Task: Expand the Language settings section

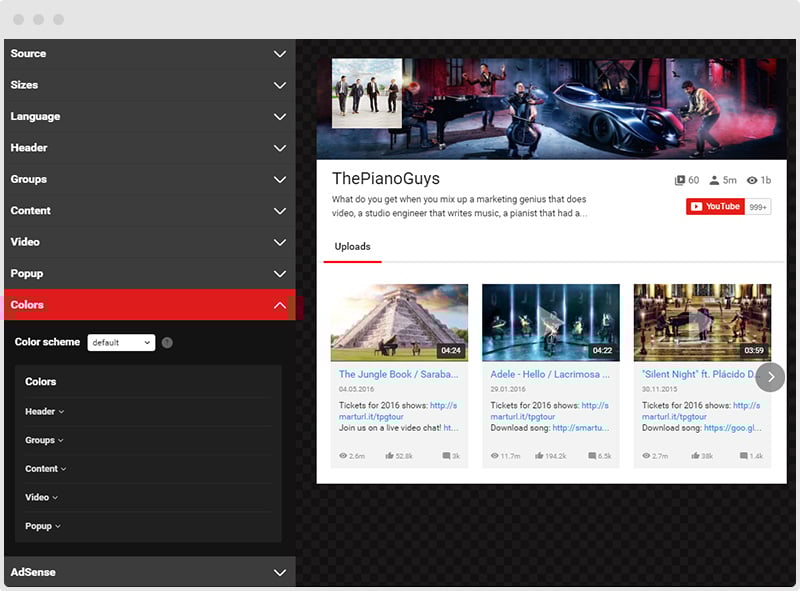Action: 149,116
